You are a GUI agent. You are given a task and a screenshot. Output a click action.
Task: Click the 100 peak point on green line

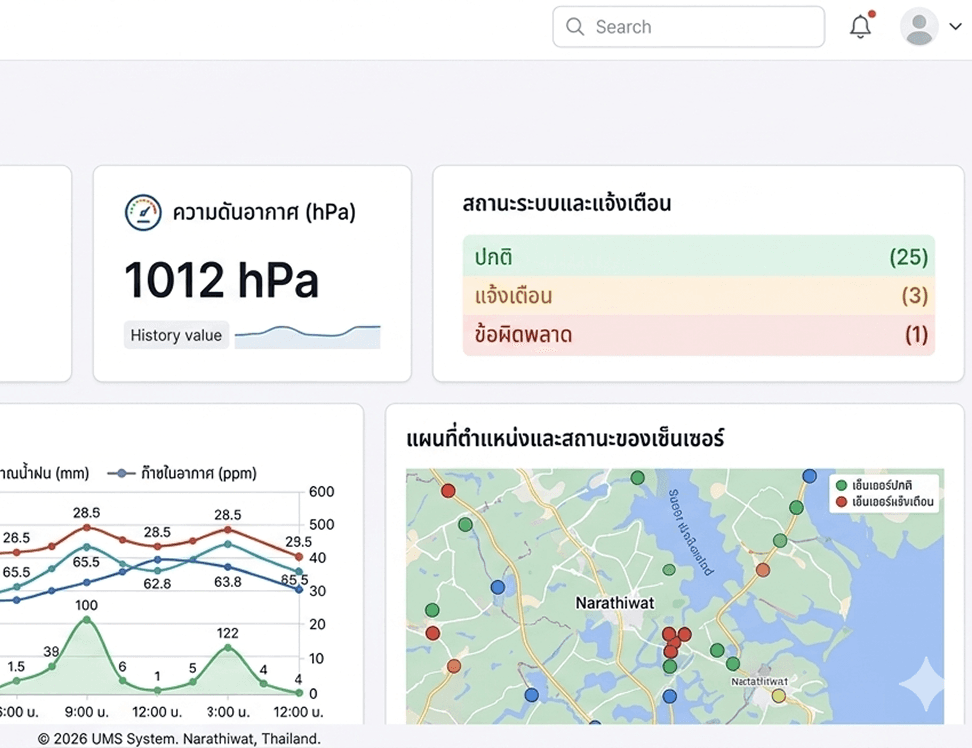[86, 620]
